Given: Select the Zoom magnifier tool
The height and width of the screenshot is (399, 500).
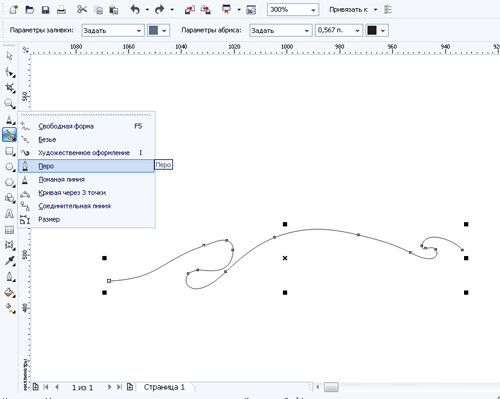Looking at the screenshot, I should click(x=10, y=104).
